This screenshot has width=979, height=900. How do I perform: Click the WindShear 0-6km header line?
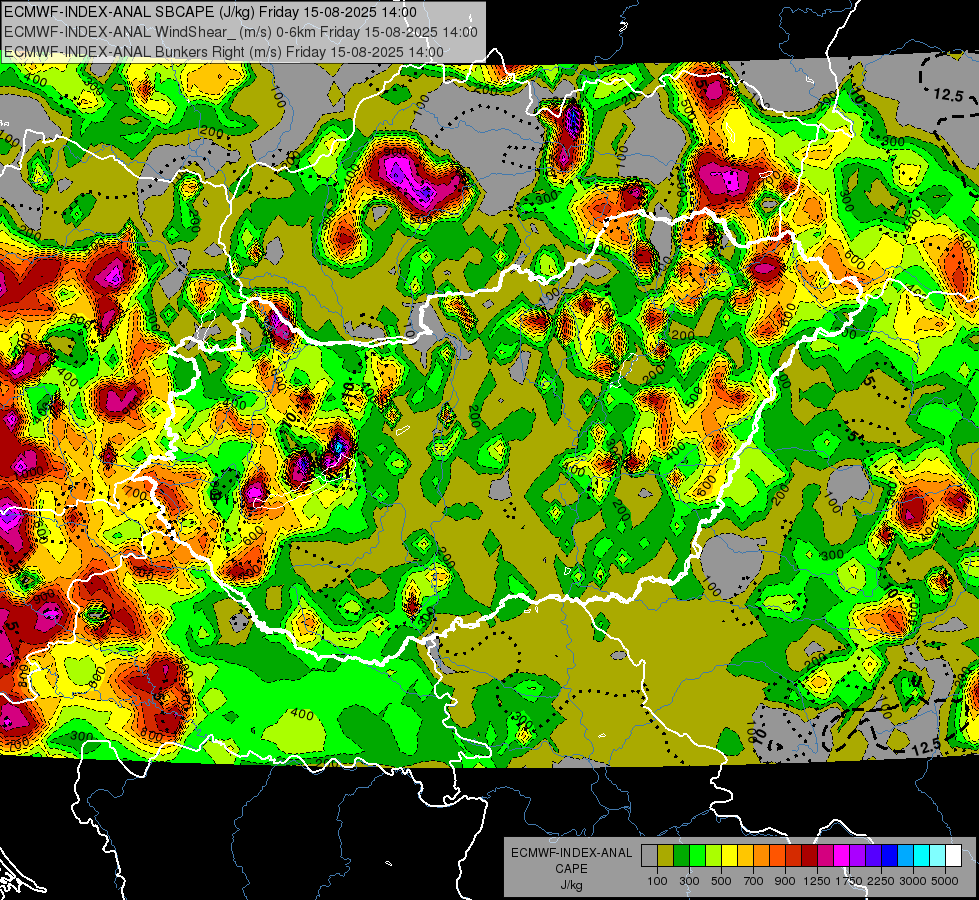240,32
